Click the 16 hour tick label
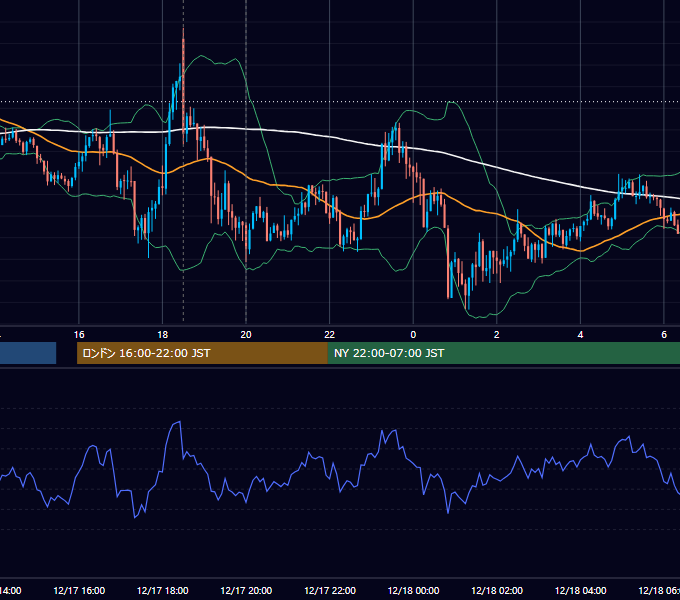 pos(79,335)
